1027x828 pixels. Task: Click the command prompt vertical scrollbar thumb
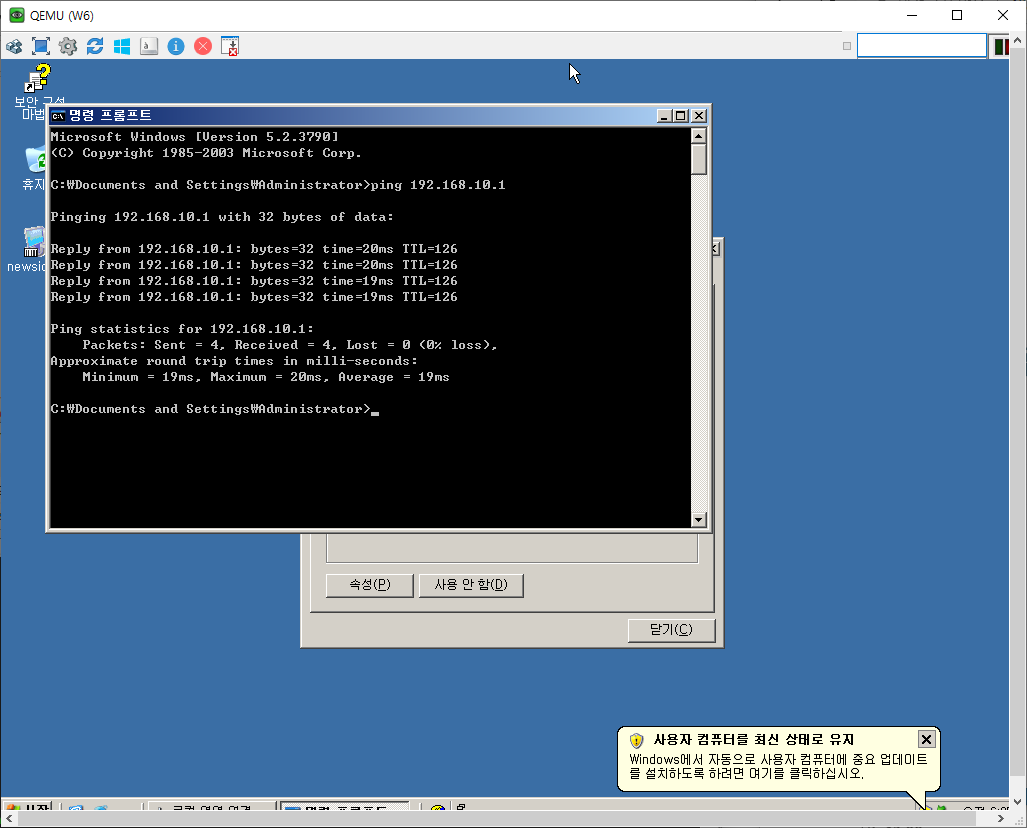pyautogui.click(x=699, y=159)
